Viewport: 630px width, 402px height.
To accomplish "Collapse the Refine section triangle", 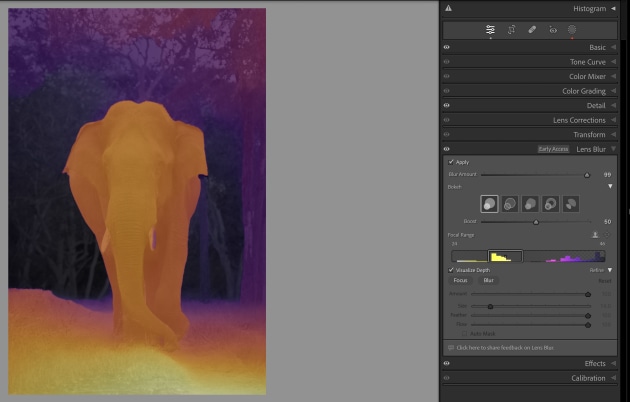I will click(x=610, y=270).
